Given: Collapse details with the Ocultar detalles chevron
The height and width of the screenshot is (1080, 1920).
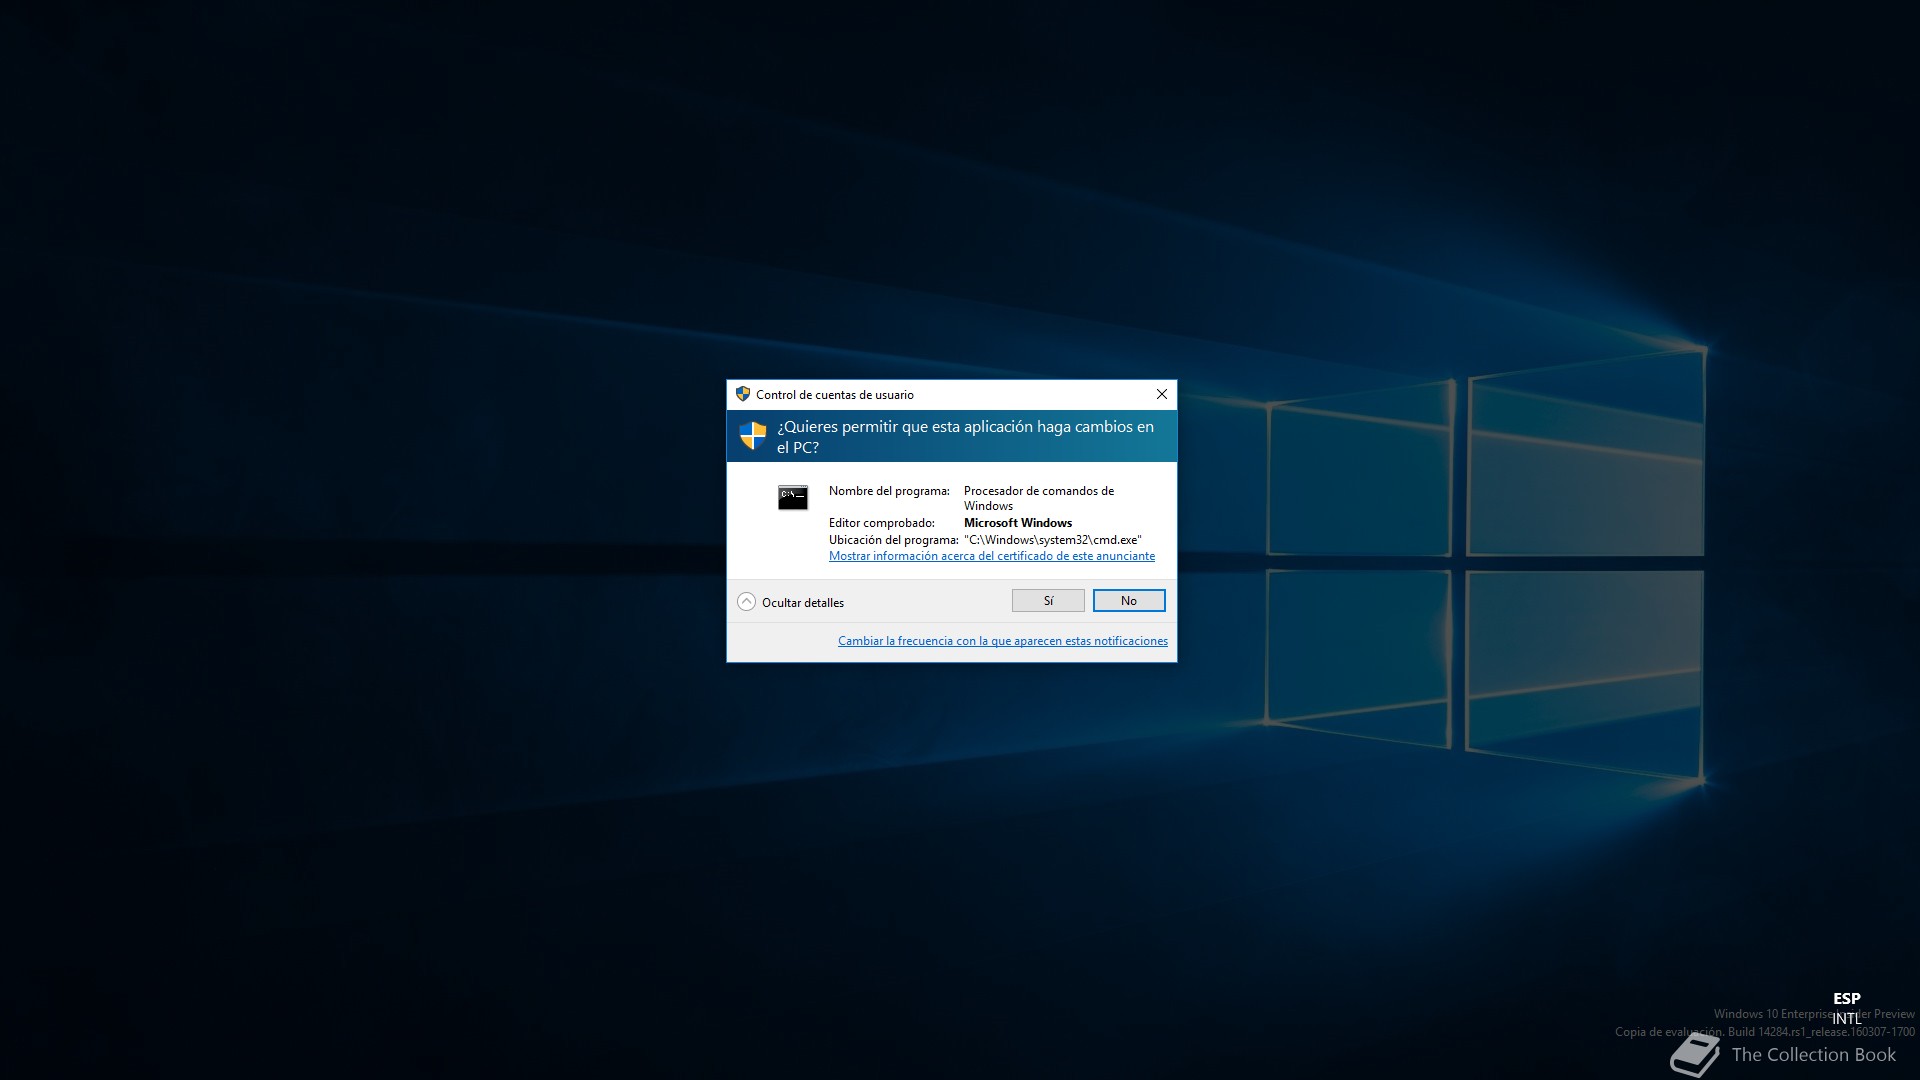Looking at the screenshot, I should pyautogui.click(x=746, y=602).
